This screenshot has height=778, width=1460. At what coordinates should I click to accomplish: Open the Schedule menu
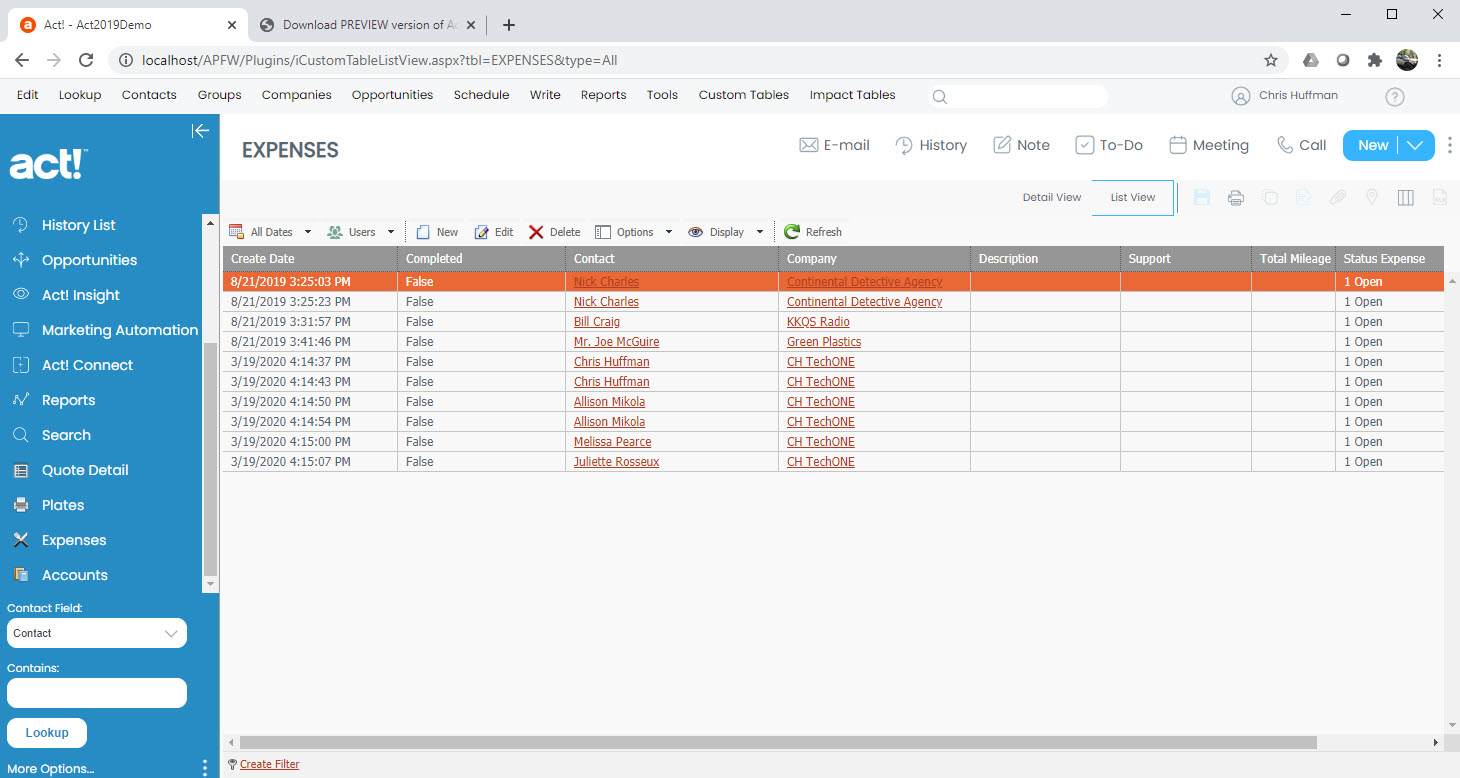(481, 95)
